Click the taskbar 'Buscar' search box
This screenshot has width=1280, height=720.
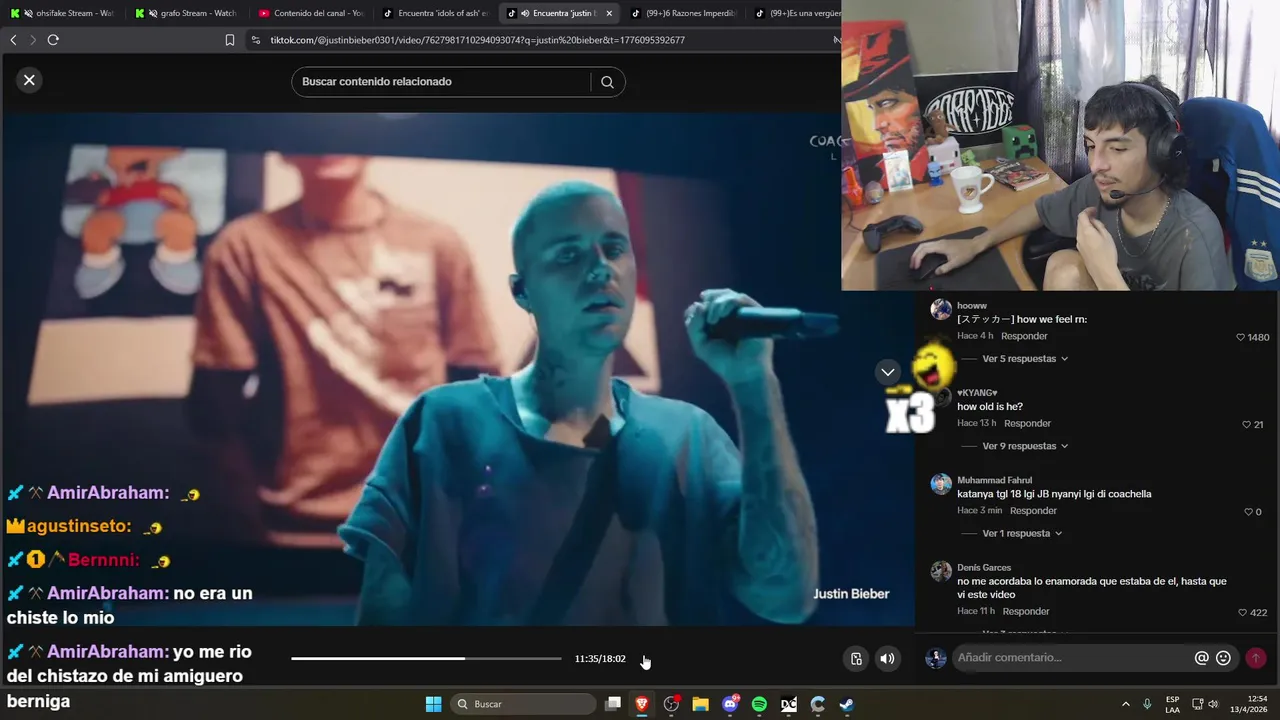525,704
